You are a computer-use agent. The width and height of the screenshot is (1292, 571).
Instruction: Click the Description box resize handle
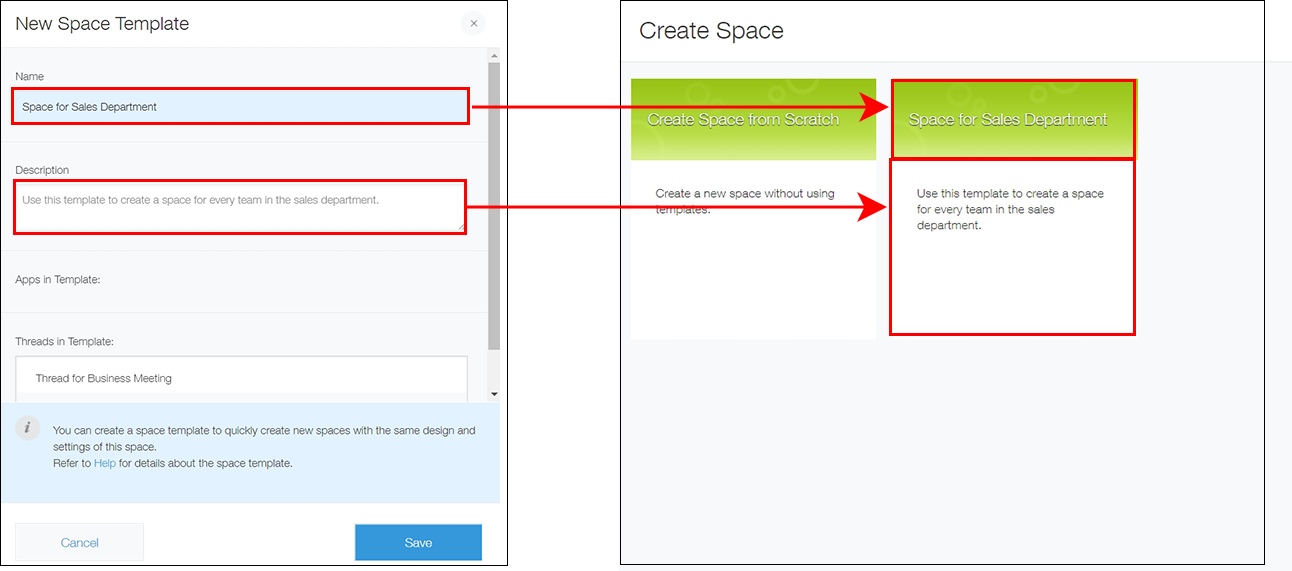461,228
